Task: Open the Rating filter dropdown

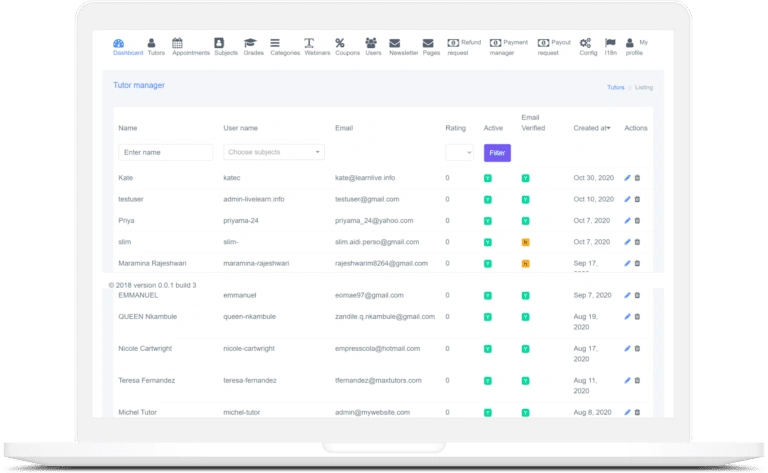Action: [459, 152]
